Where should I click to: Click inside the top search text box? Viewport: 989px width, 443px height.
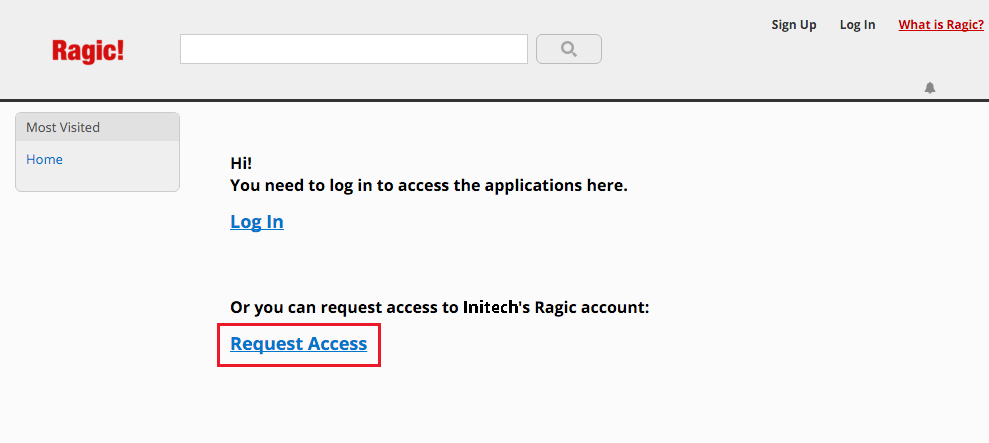tap(354, 49)
